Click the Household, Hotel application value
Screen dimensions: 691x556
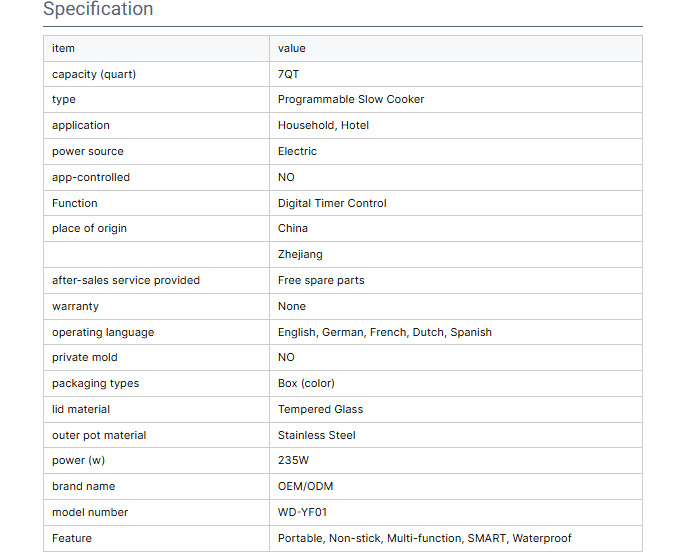click(x=323, y=126)
